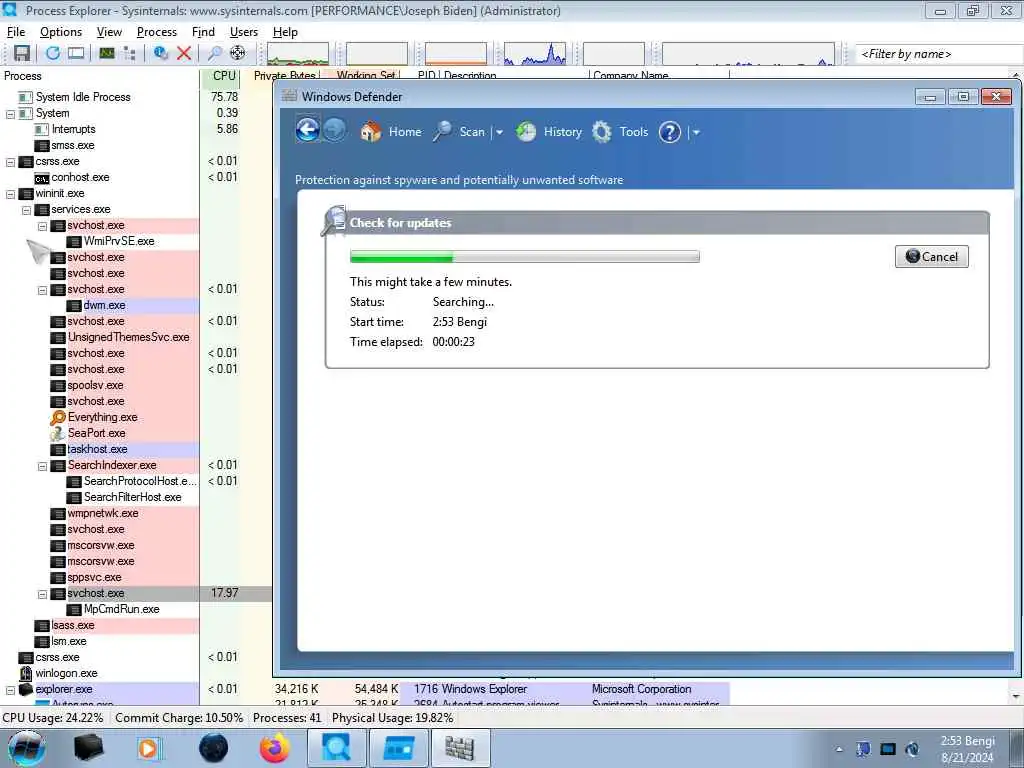
Task: Click the Help question mark icon
Action: point(669,133)
